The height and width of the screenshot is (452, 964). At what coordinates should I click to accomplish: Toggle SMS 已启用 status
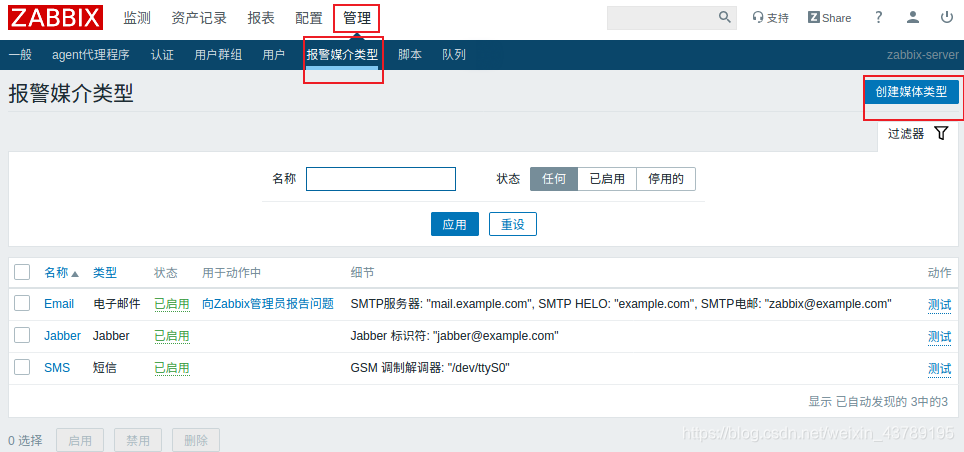point(172,368)
